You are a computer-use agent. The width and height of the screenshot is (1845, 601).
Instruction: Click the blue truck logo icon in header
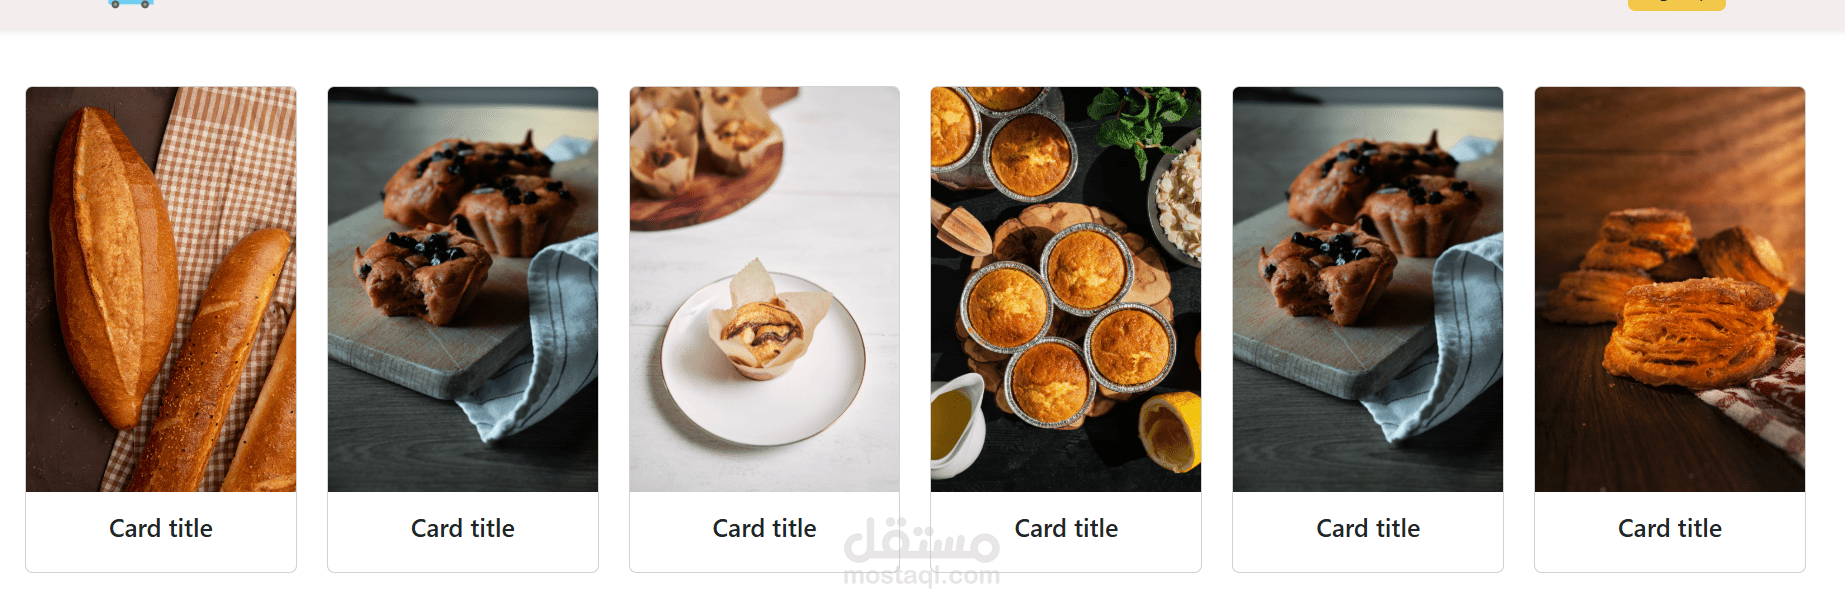(x=131, y=3)
